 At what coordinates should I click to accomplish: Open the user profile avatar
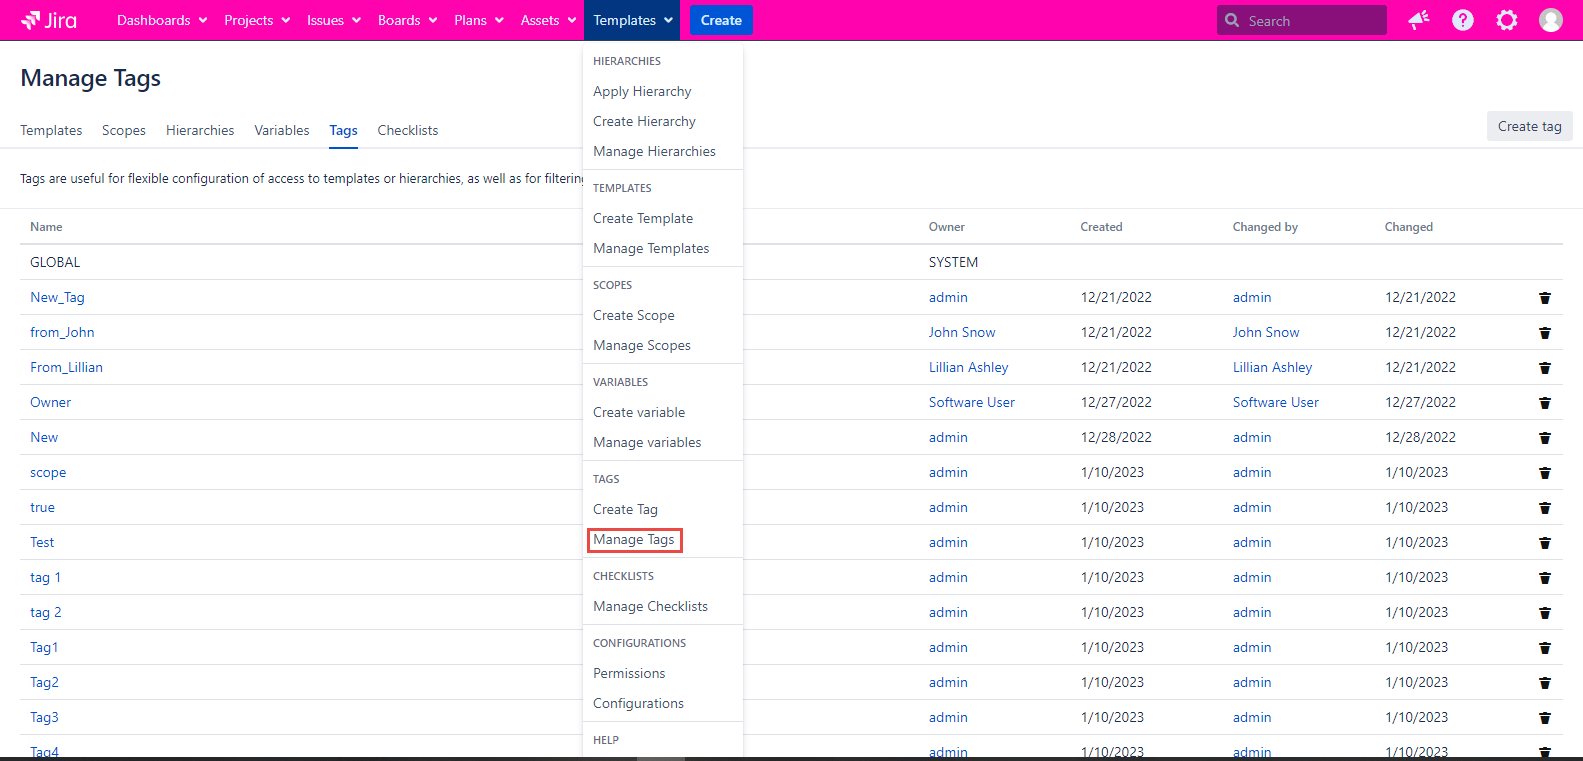click(x=1550, y=20)
